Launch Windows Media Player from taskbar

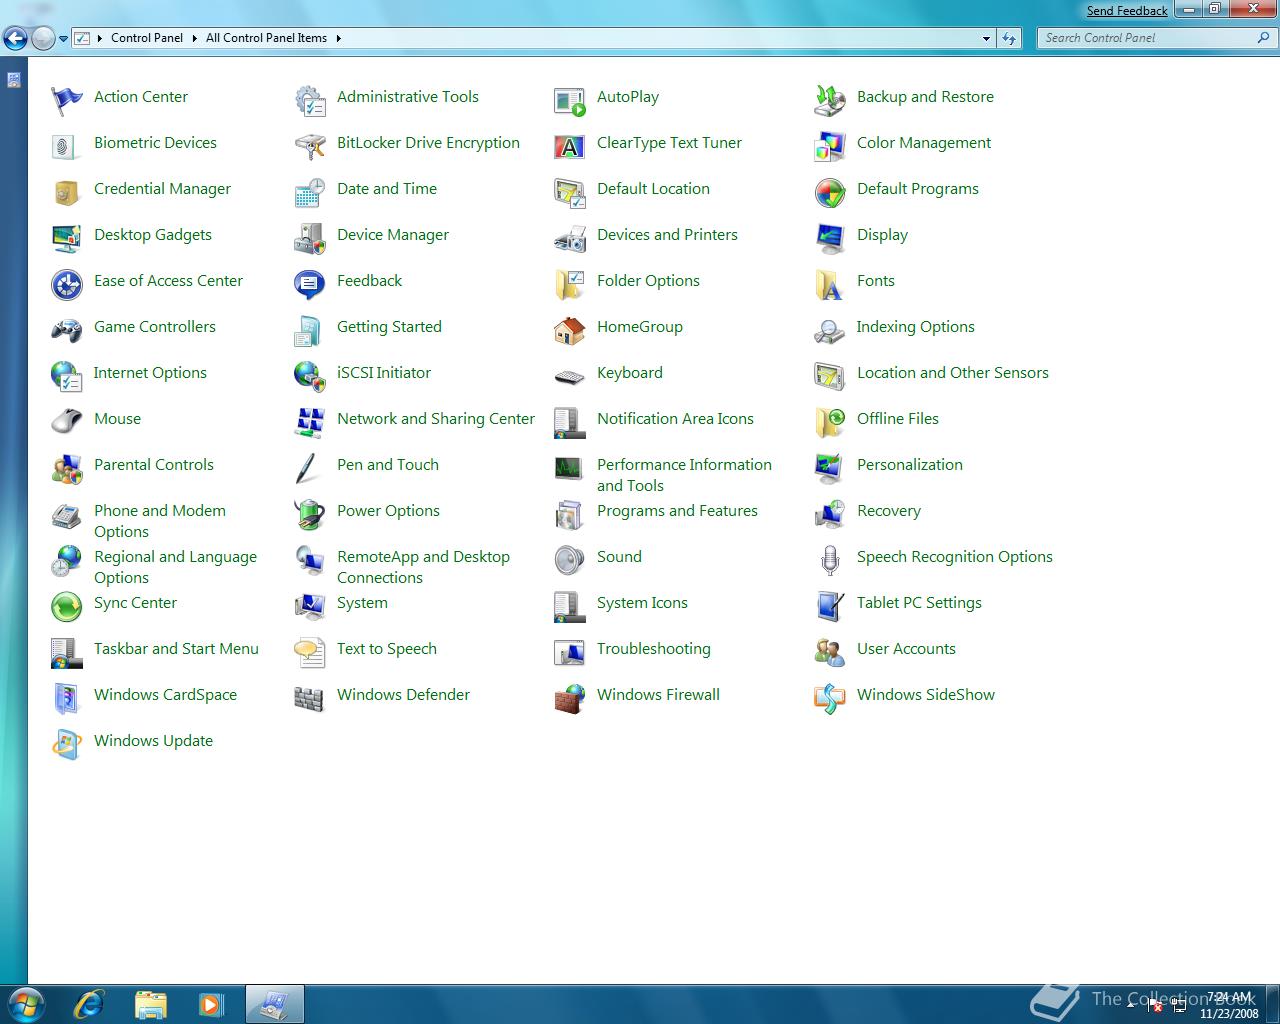[x=211, y=1003]
